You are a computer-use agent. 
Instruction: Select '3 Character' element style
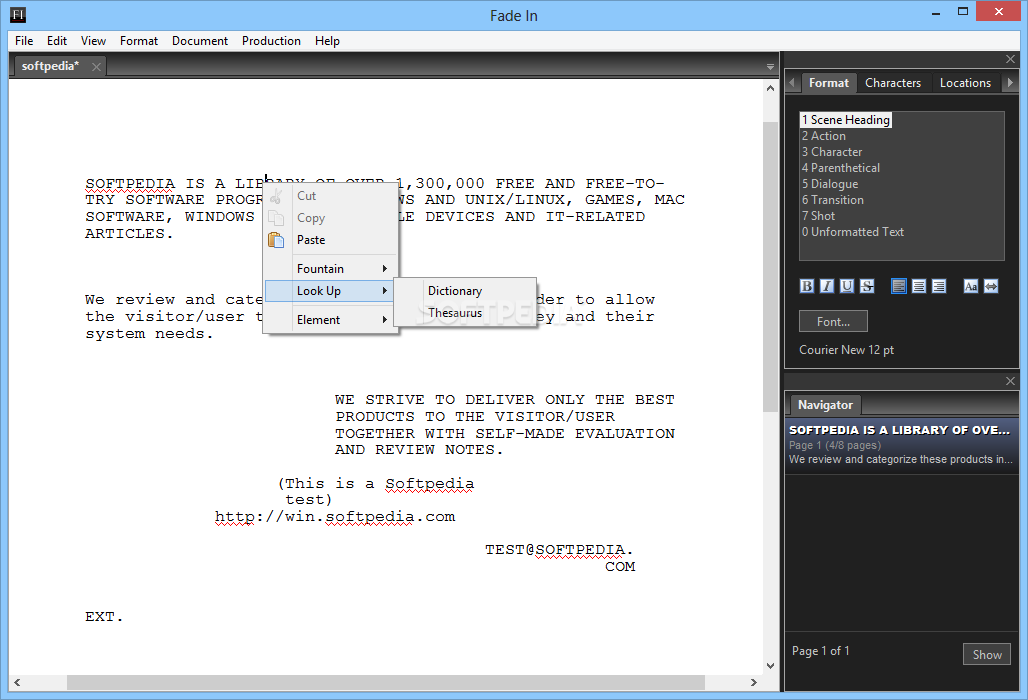tap(833, 152)
